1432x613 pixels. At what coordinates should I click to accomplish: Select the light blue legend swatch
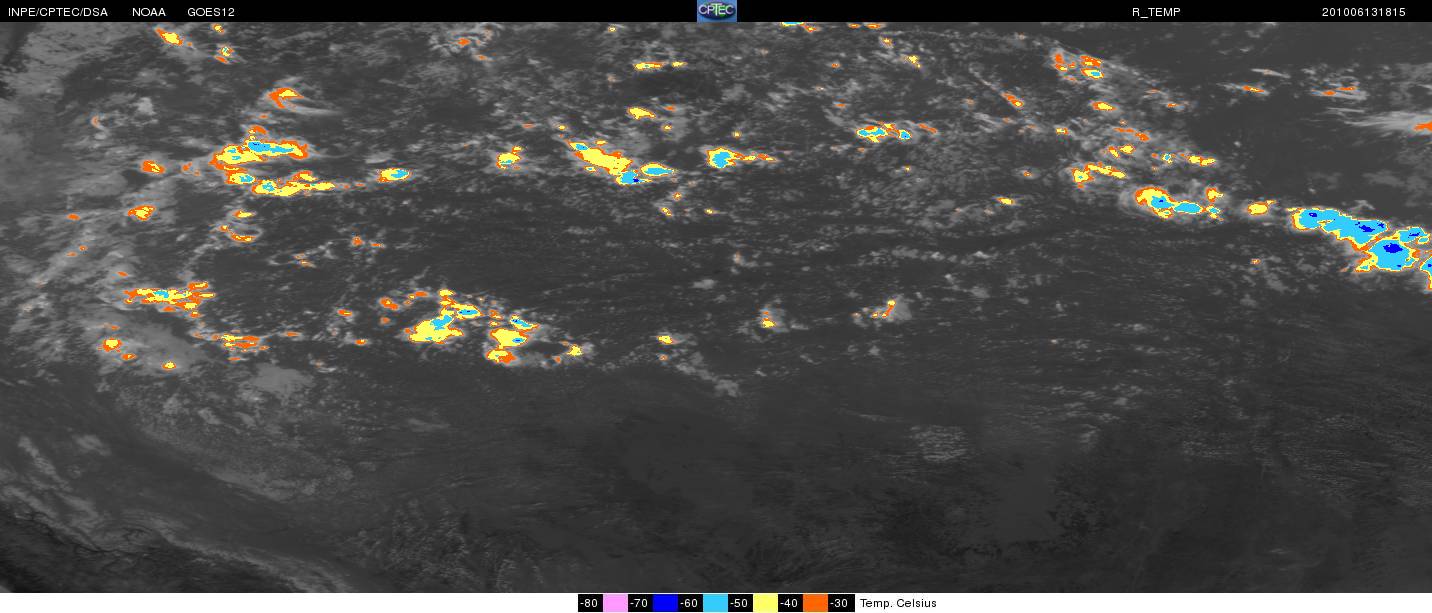coord(715,603)
